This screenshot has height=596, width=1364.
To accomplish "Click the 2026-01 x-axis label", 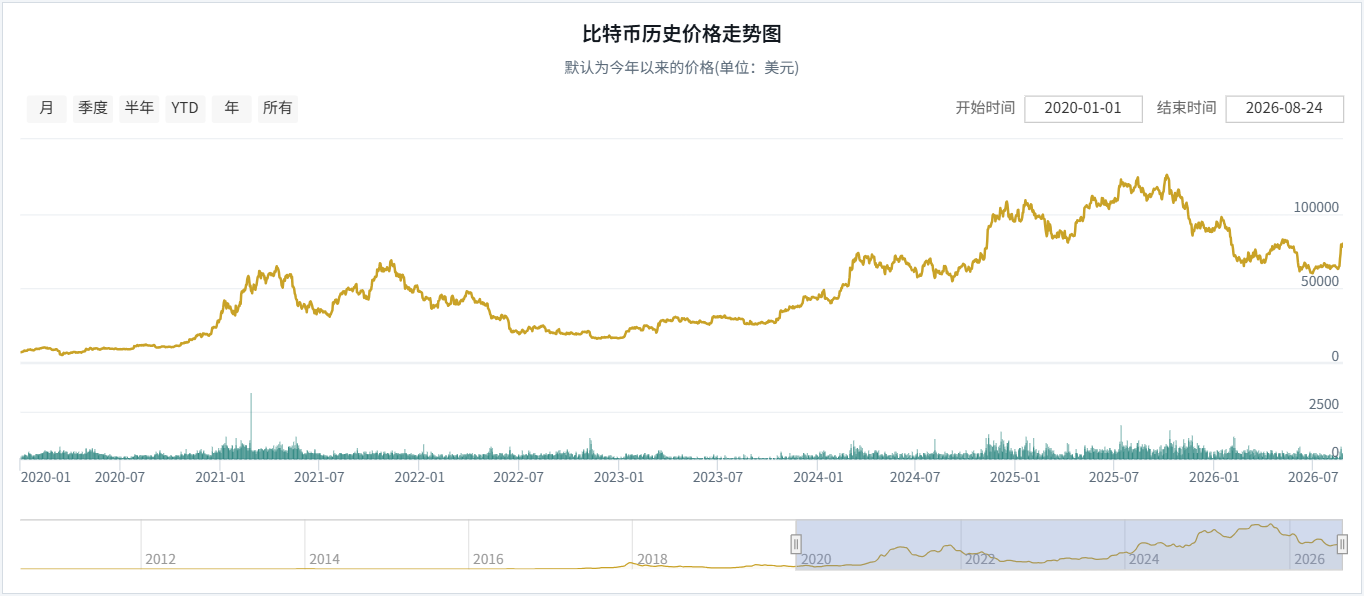I will click(x=1215, y=478).
